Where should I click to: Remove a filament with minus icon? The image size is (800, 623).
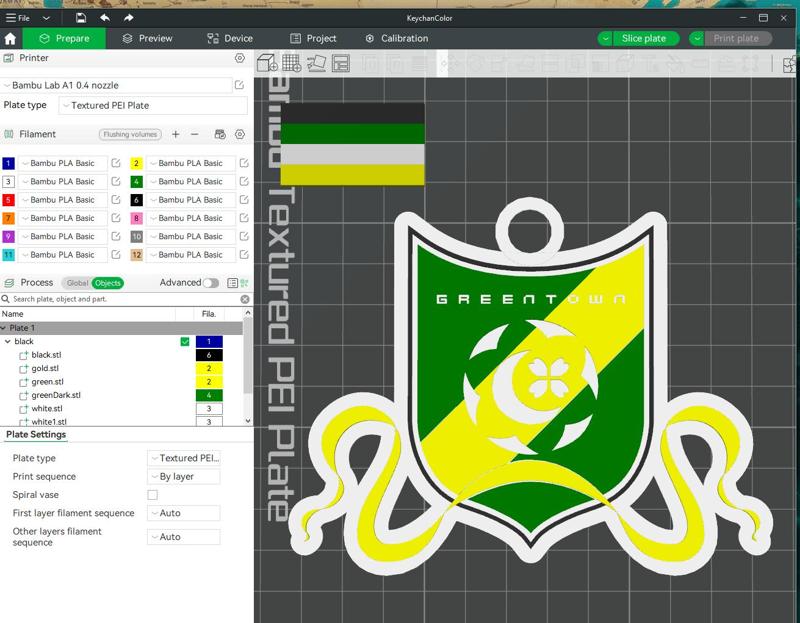pyautogui.click(x=194, y=134)
